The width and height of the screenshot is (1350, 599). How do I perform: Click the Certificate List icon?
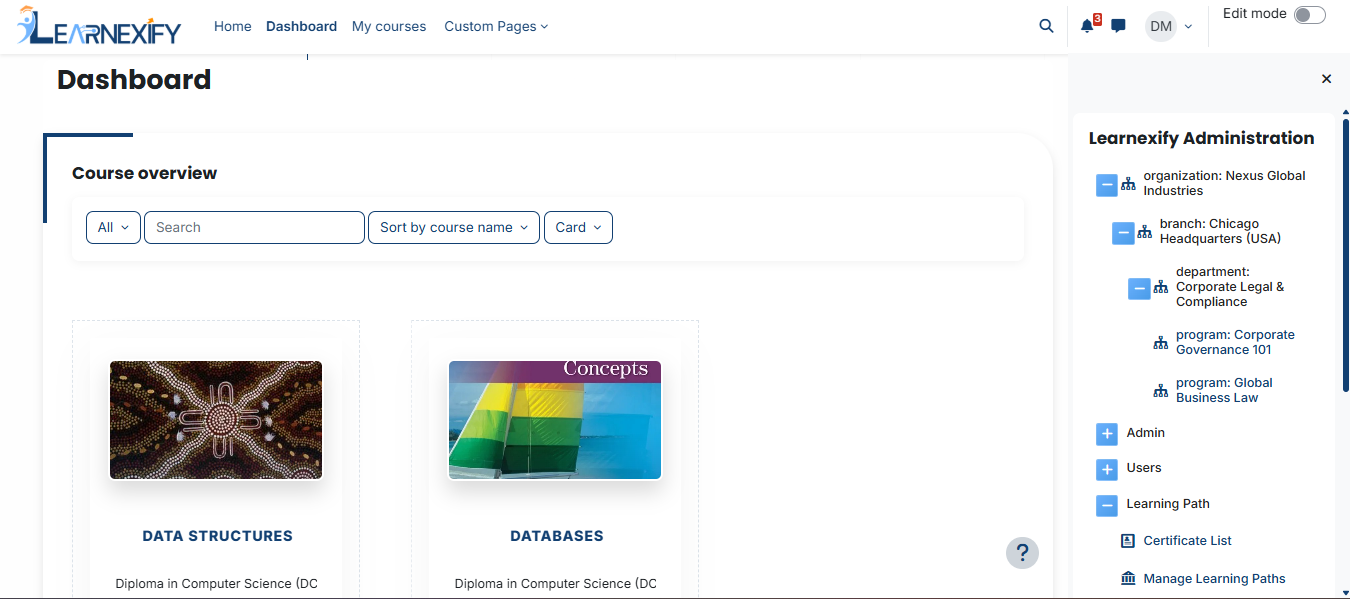click(x=1128, y=541)
